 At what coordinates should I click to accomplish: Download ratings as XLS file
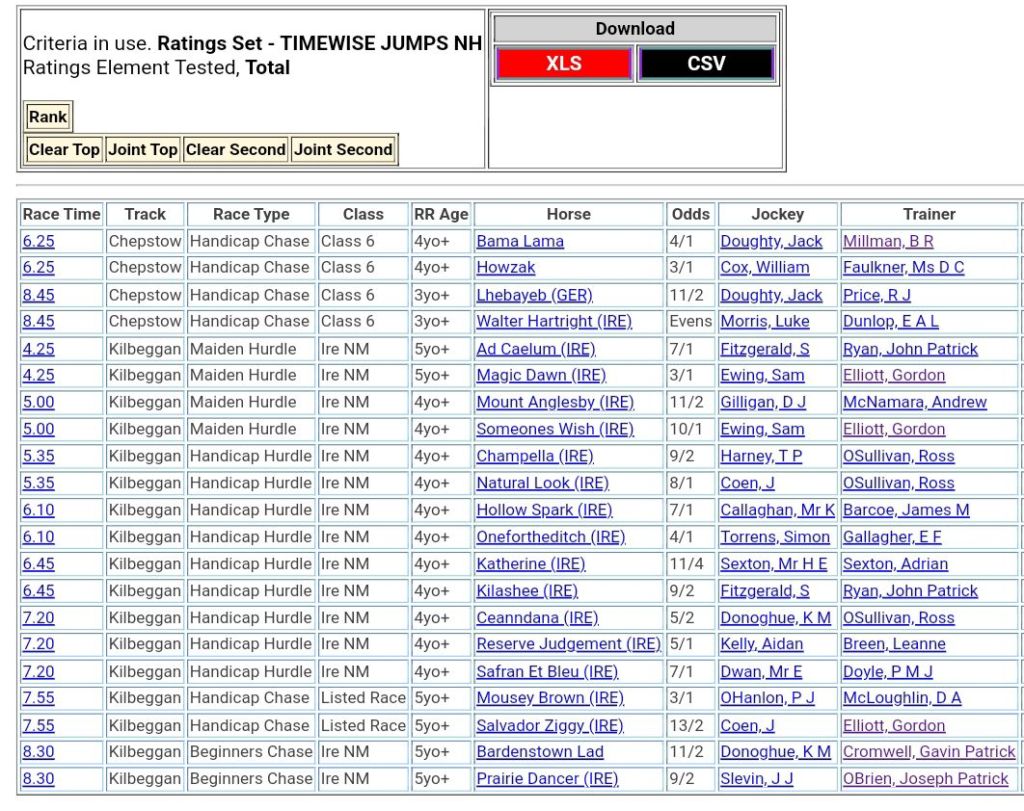tap(564, 64)
